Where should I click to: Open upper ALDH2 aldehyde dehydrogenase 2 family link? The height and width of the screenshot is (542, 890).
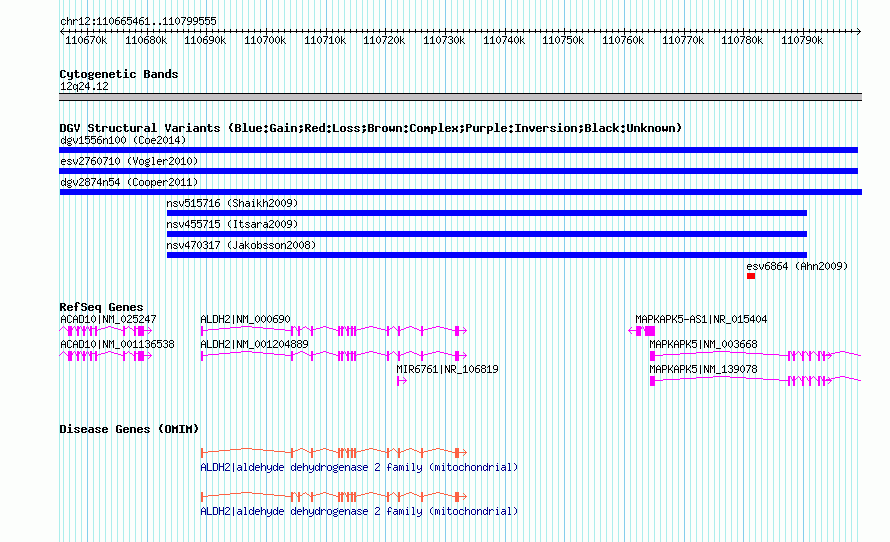tap(359, 468)
